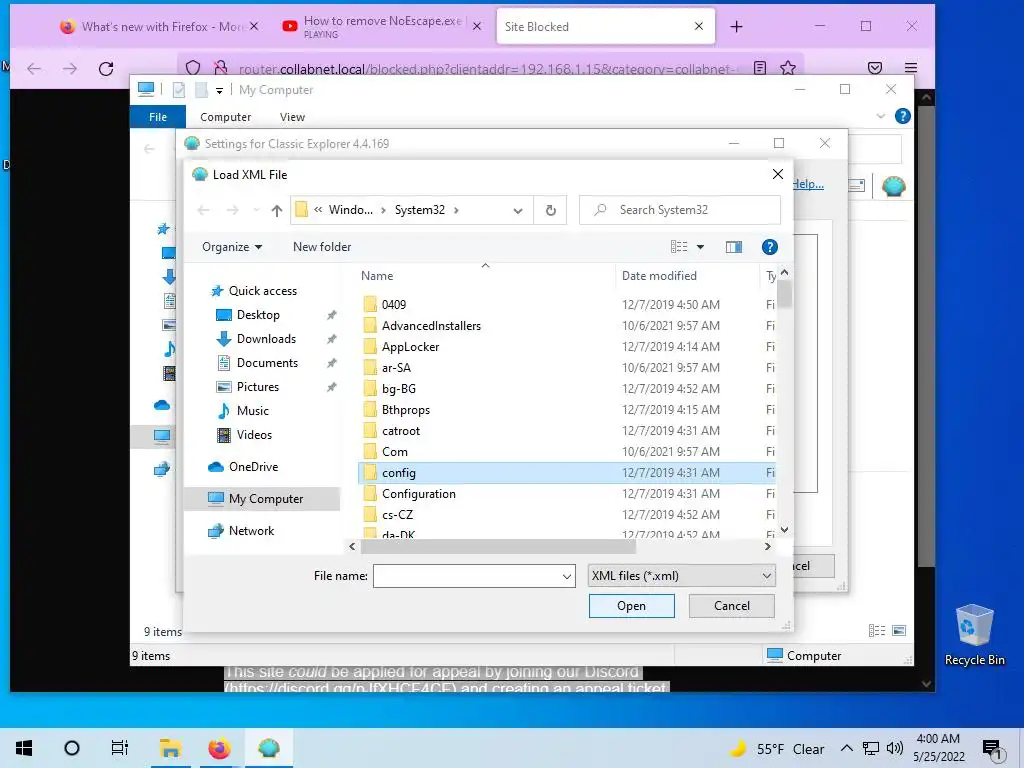Open Task View on the taskbar

tap(120, 748)
